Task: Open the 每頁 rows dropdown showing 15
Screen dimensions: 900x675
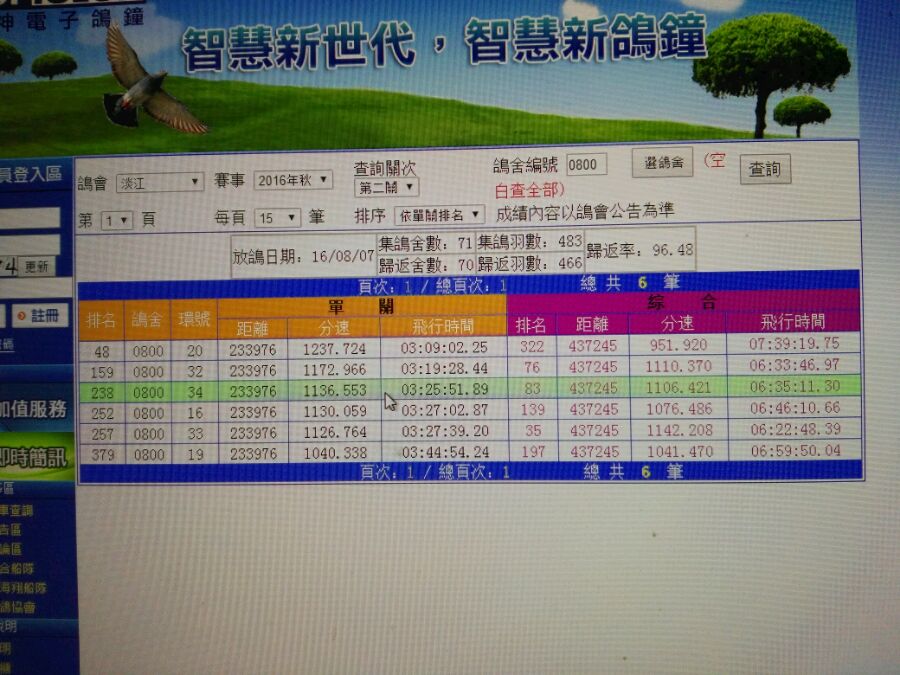Action: tap(277, 218)
